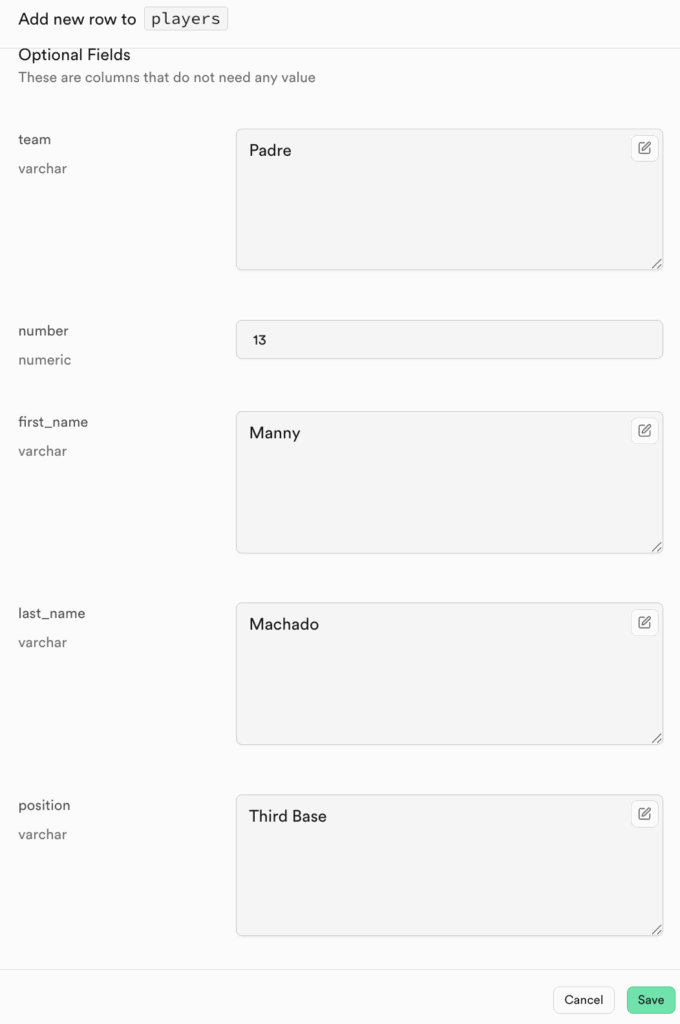This screenshot has height=1024, width=680.
Task: Click resize handle of position textarea
Action: click(x=656, y=929)
